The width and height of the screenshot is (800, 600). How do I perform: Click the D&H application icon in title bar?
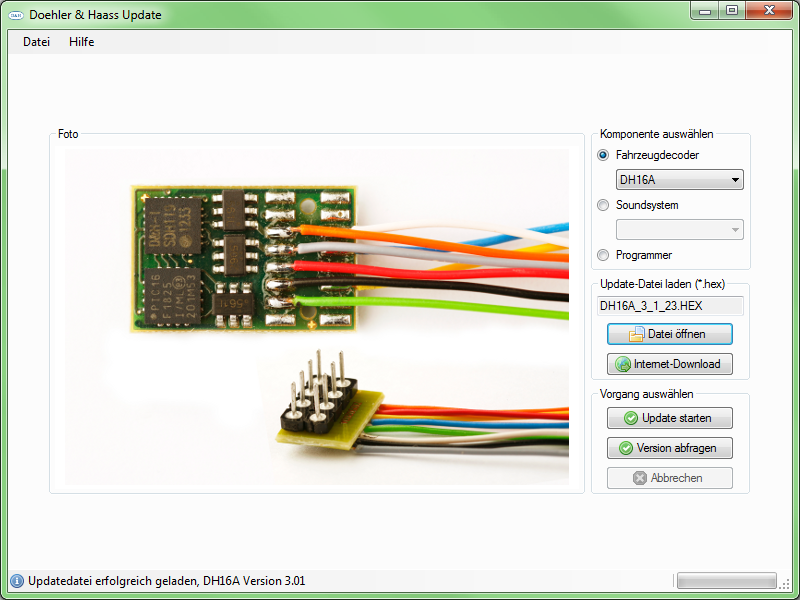point(16,15)
